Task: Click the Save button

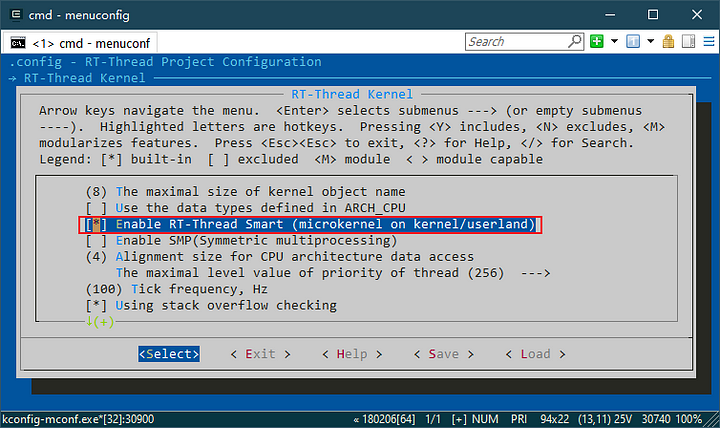Action: coord(444,354)
